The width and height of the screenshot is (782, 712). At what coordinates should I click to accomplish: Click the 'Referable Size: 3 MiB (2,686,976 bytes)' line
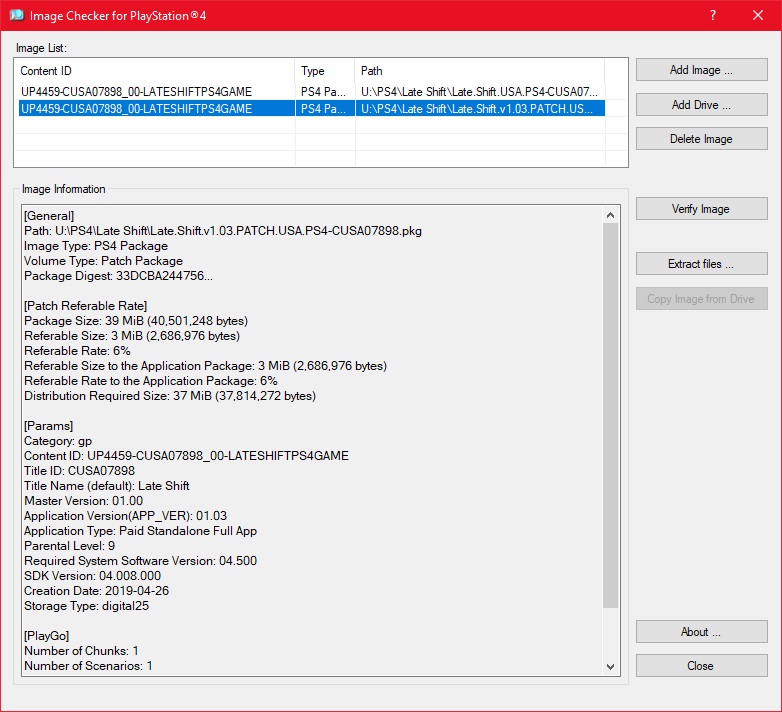[132, 336]
